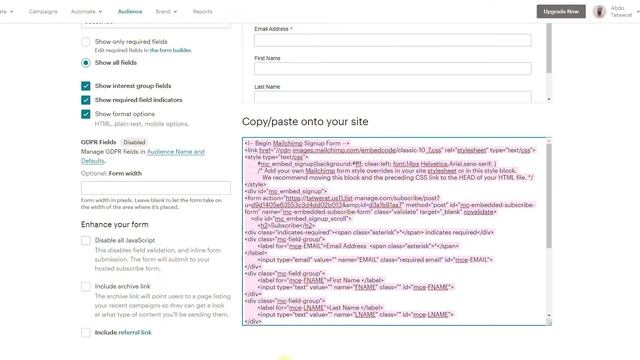Click the form preview scrollbar thumb
Screen dimensions: 640x360
pyautogui.click(x=549, y=48)
